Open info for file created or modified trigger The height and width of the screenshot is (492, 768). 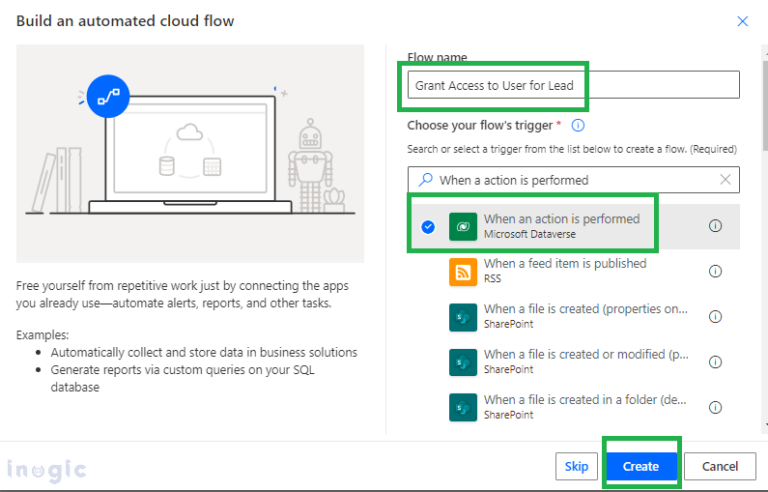click(x=715, y=362)
